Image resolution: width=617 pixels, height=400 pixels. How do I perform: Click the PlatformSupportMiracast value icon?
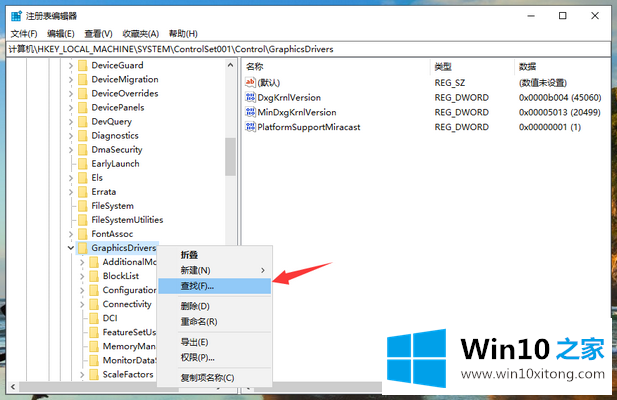coord(250,128)
